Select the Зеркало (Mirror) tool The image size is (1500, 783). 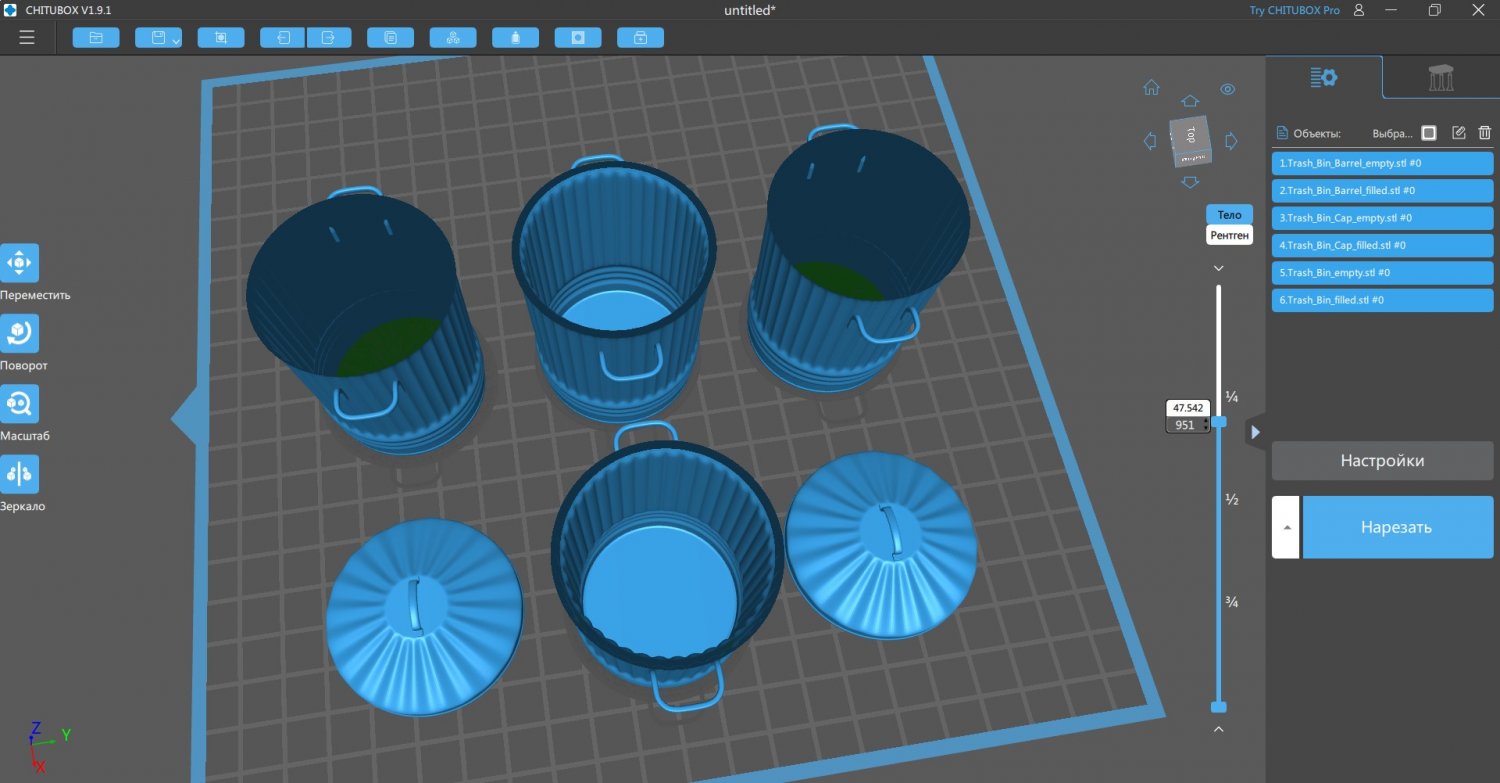pos(19,473)
